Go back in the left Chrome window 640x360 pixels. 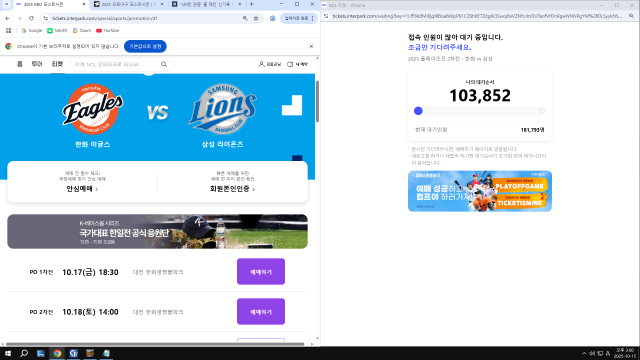(7, 18)
